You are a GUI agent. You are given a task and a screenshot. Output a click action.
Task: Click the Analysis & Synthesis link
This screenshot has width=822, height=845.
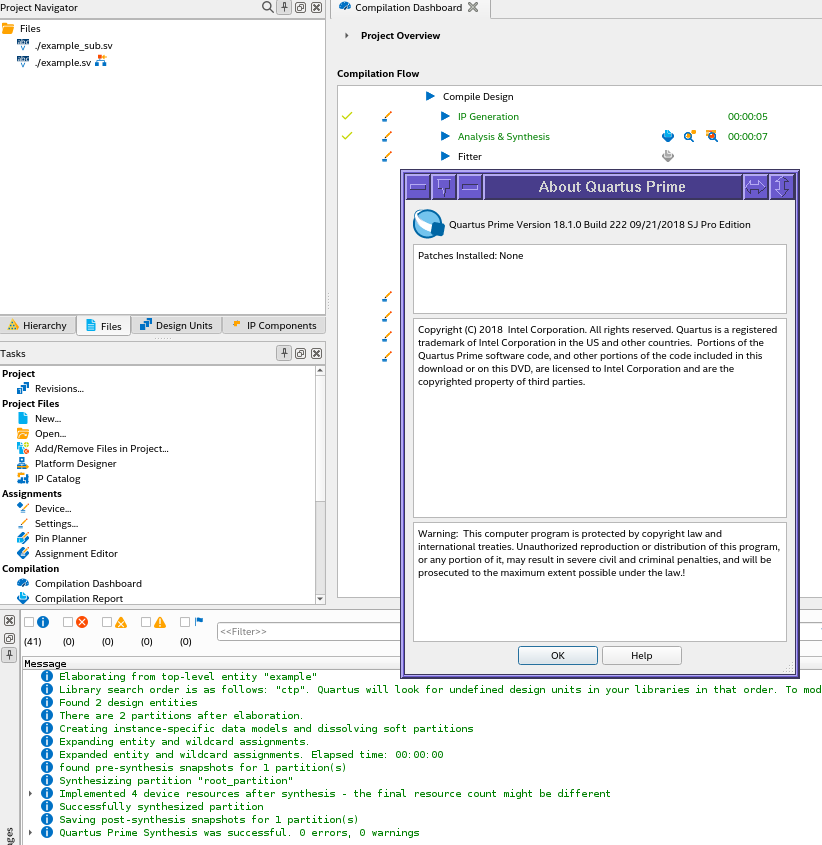click(x=503, y=136)
